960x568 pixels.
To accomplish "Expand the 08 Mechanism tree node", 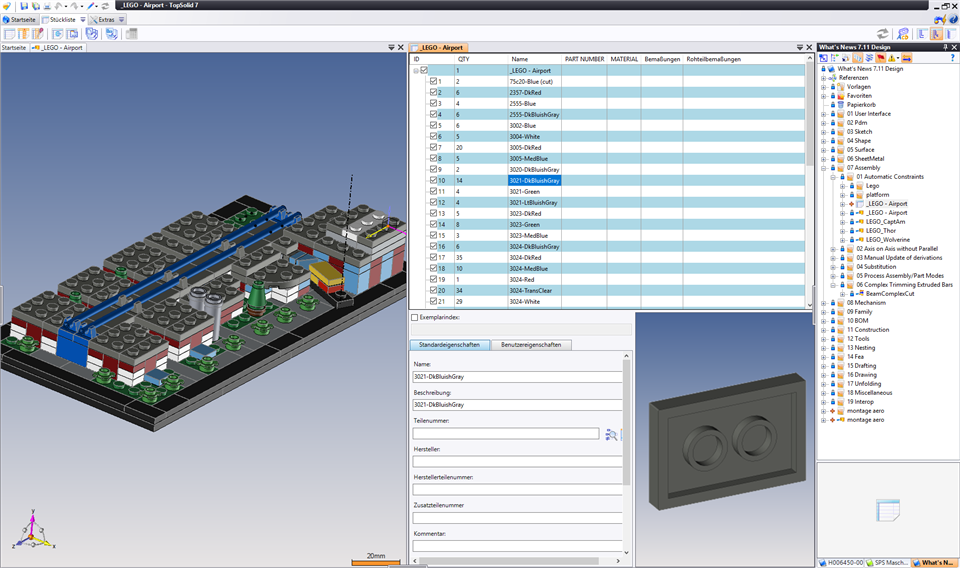I will coord(823,303).
